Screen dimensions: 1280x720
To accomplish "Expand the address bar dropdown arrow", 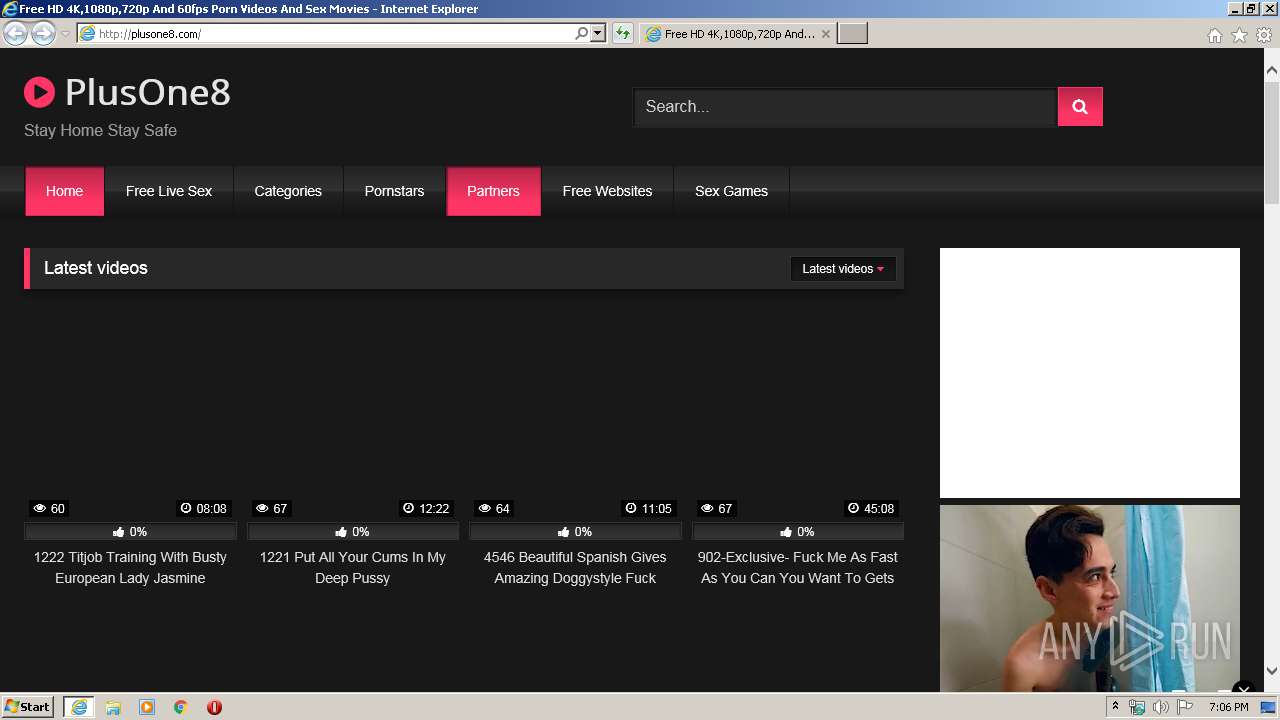I will click(598, 34).
